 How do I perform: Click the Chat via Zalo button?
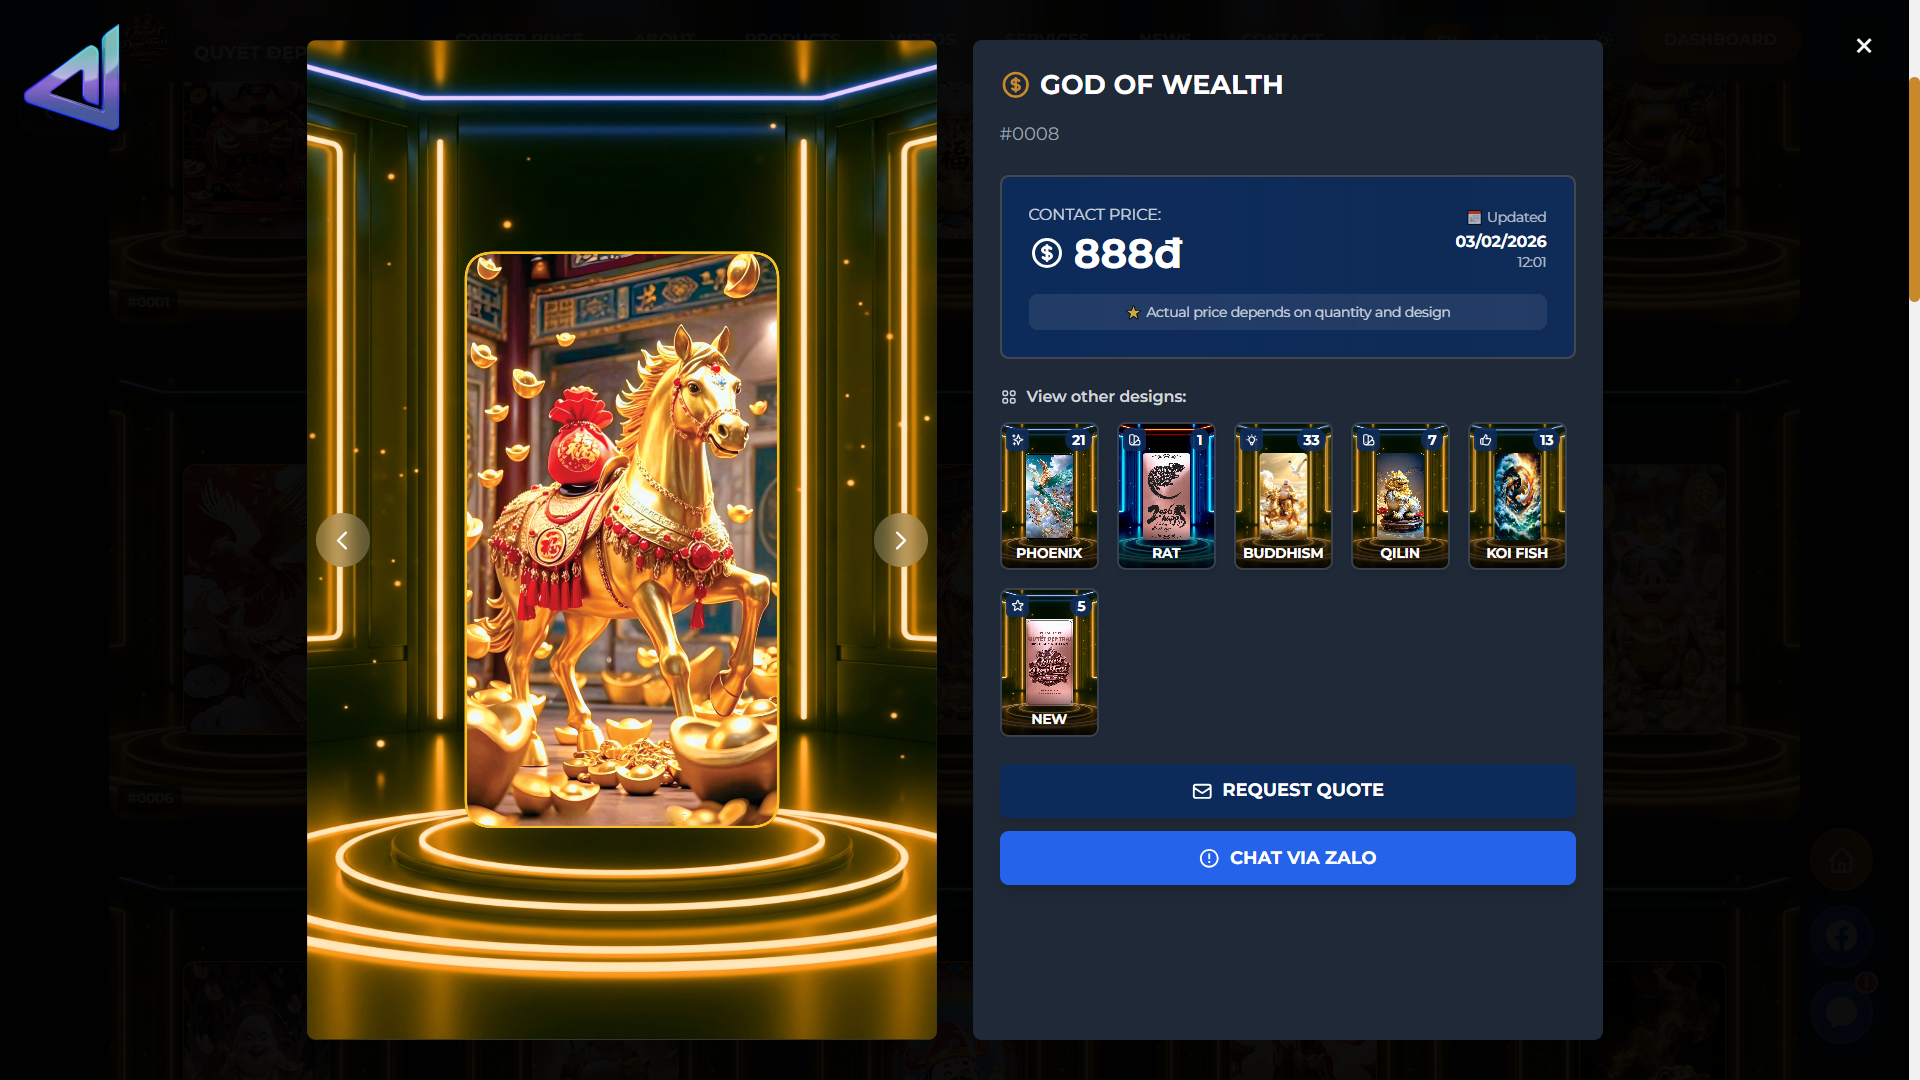[x=1288, y=858]
